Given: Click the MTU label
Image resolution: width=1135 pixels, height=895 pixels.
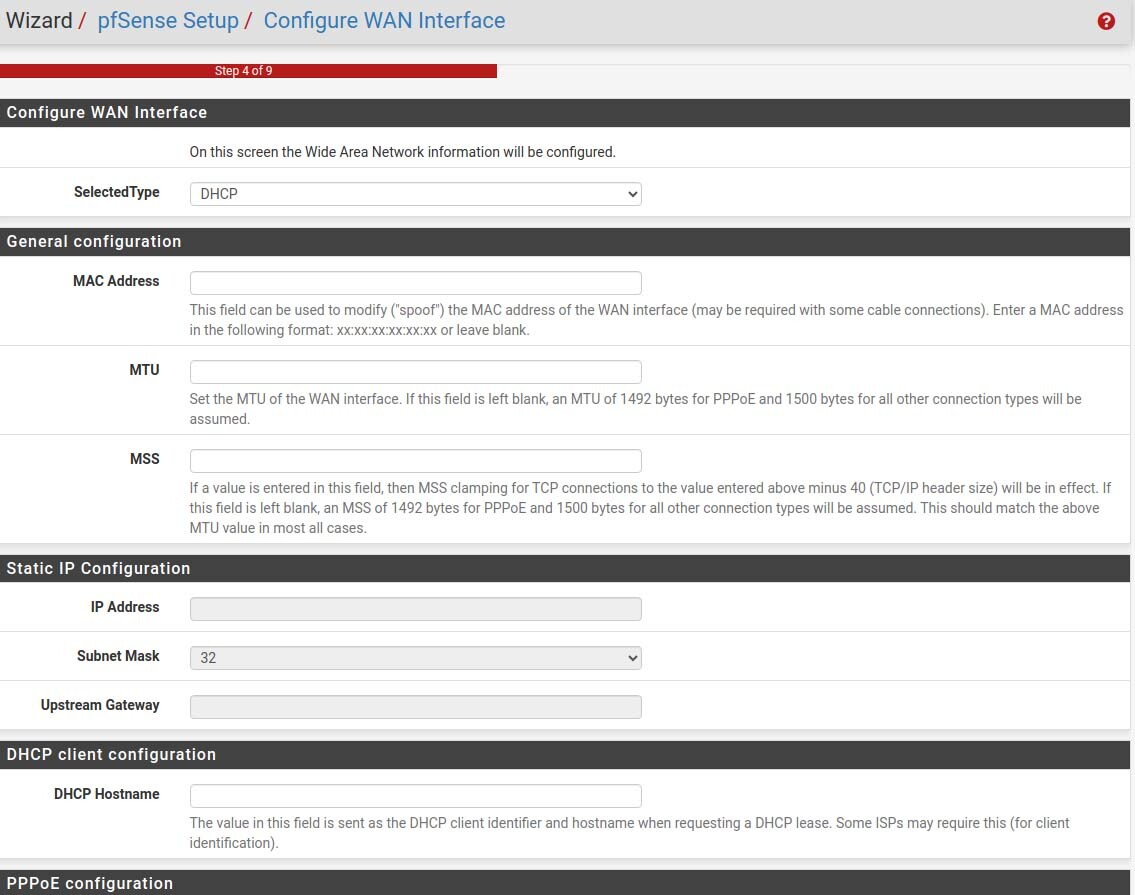Looking at the screenshot, I should pyautogui.click(x=144, y=370).
